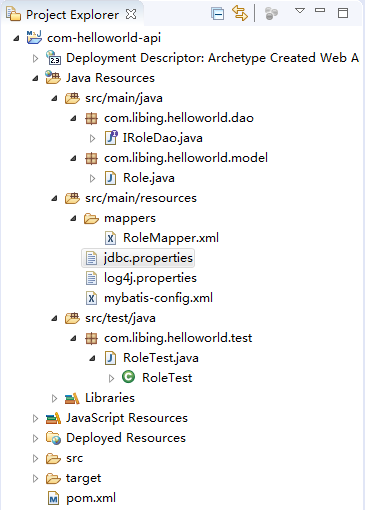Click the com.libing.helloworld.dao package icon

[91, 118]
